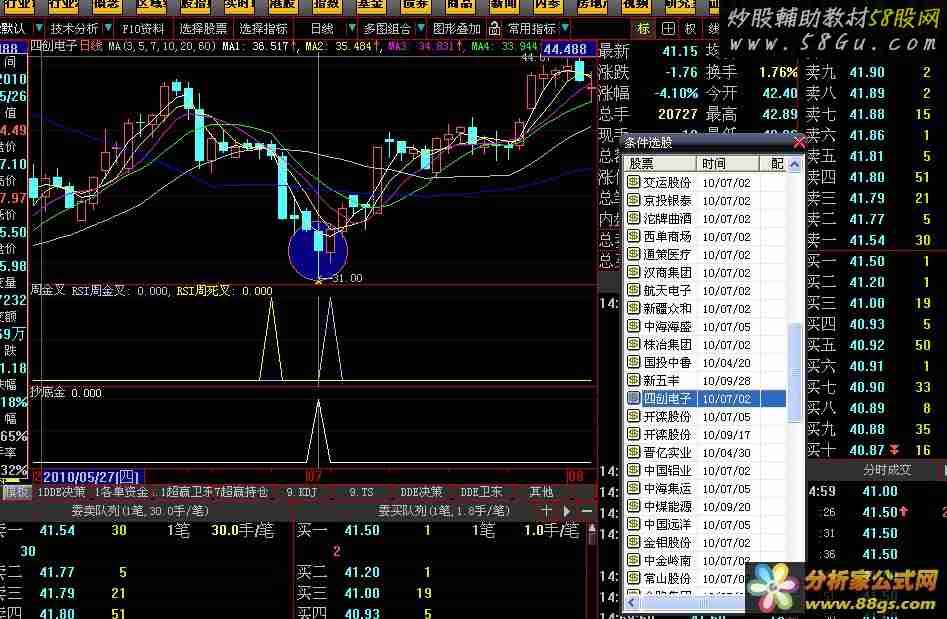Switch to the 9.KDJ indicator tab
This screenshot has width=947, height=619.
pyautogui.click(x=301, y=492)
